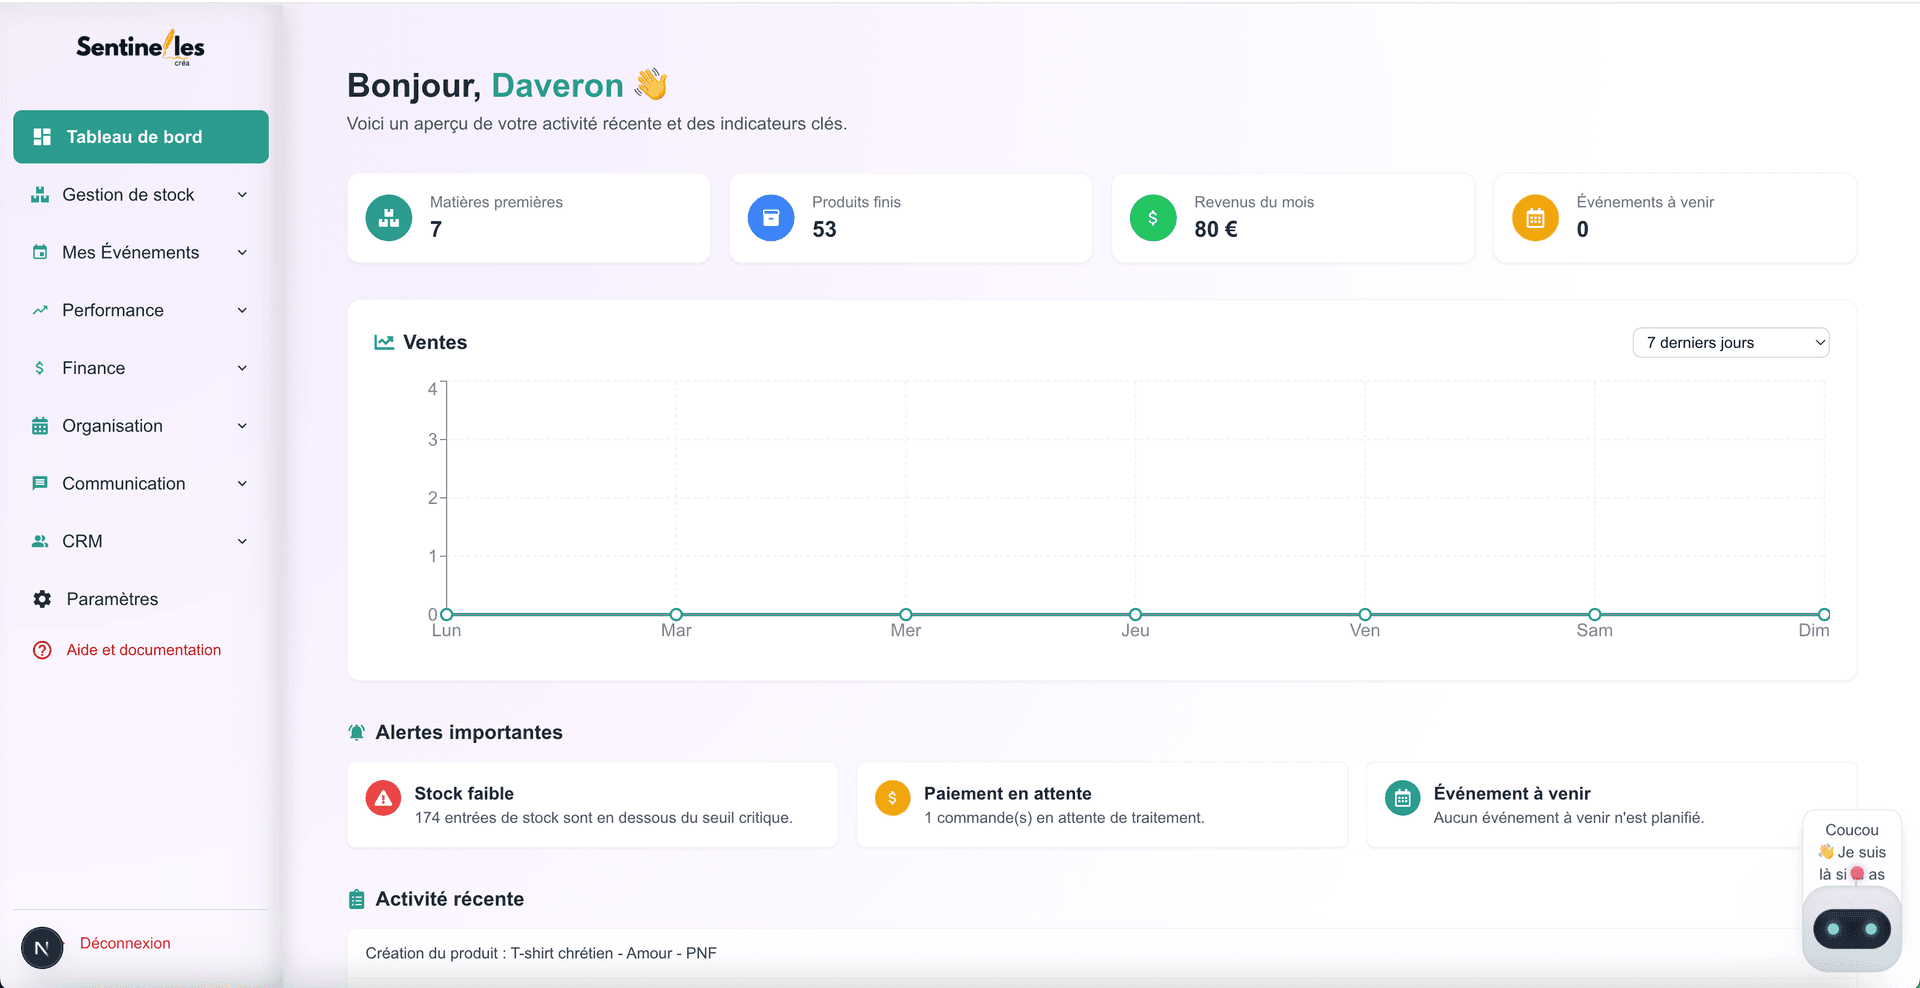Open the 7 derniers jours dropdown
1920x988 pixels.
1730,343
